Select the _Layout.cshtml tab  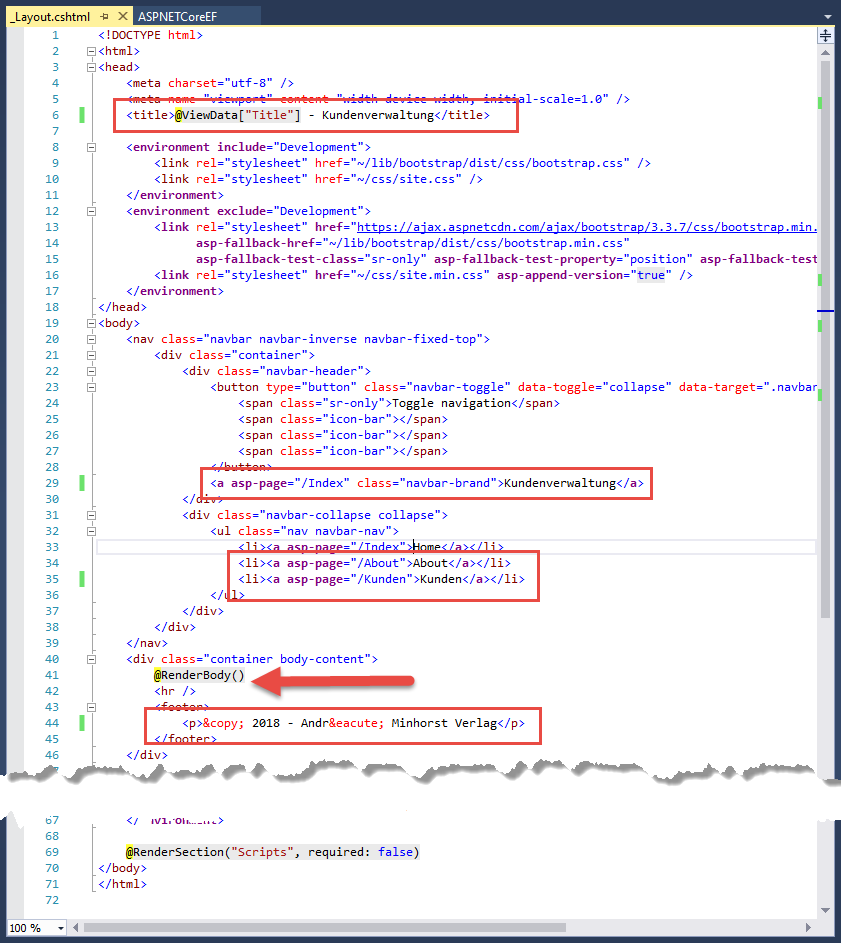50,17
